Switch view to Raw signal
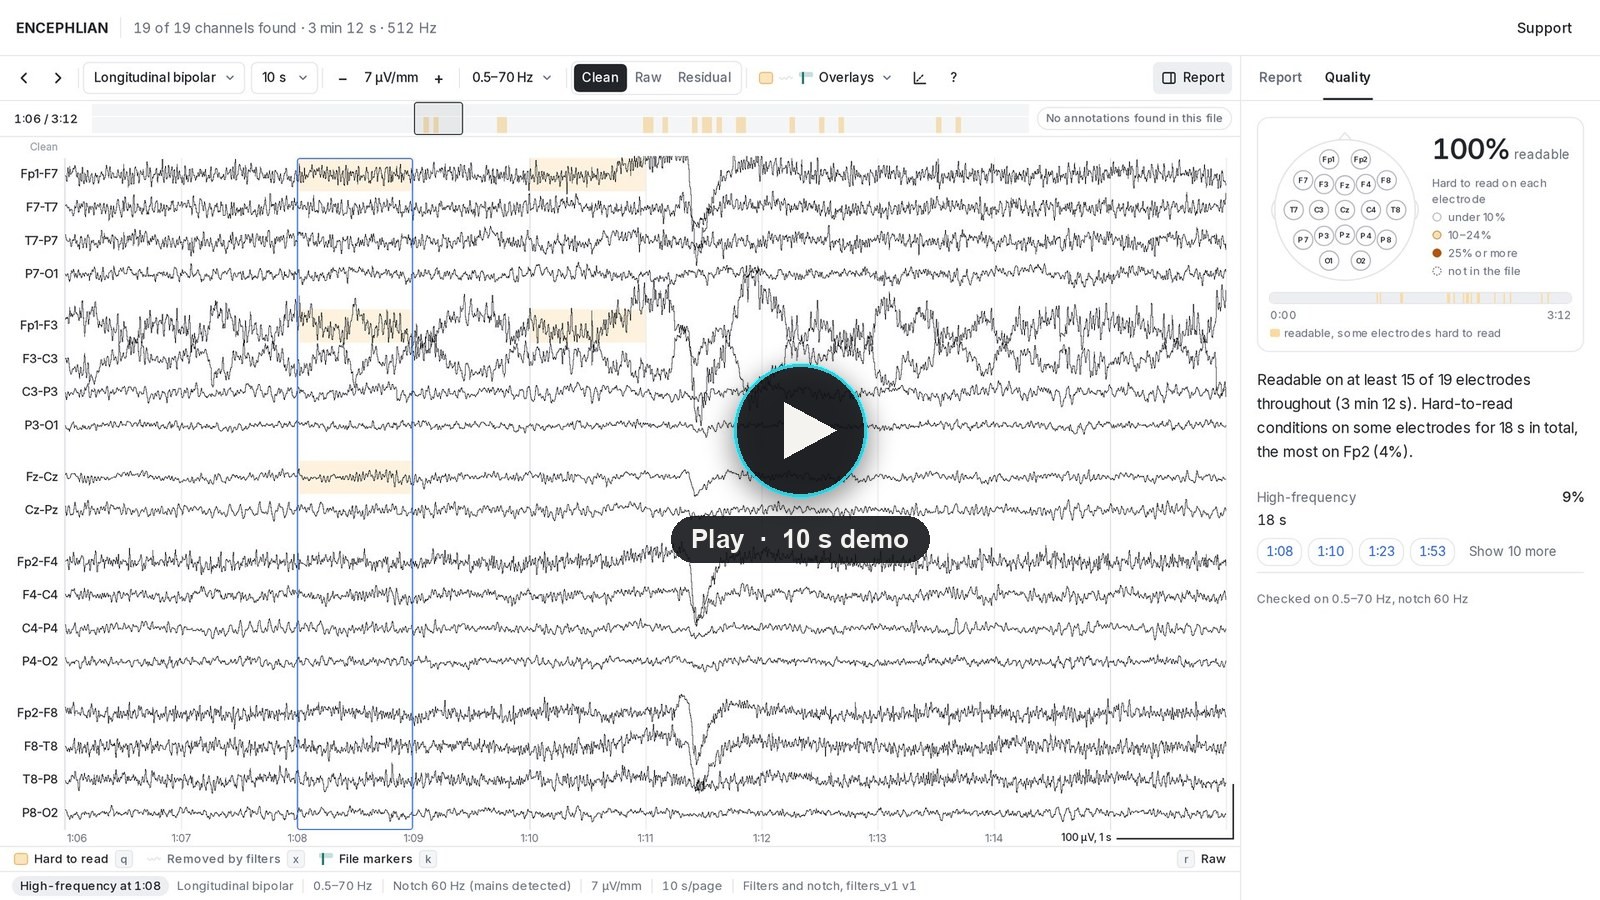Viewport: 1600px width, 900px height. pos(648,78)
